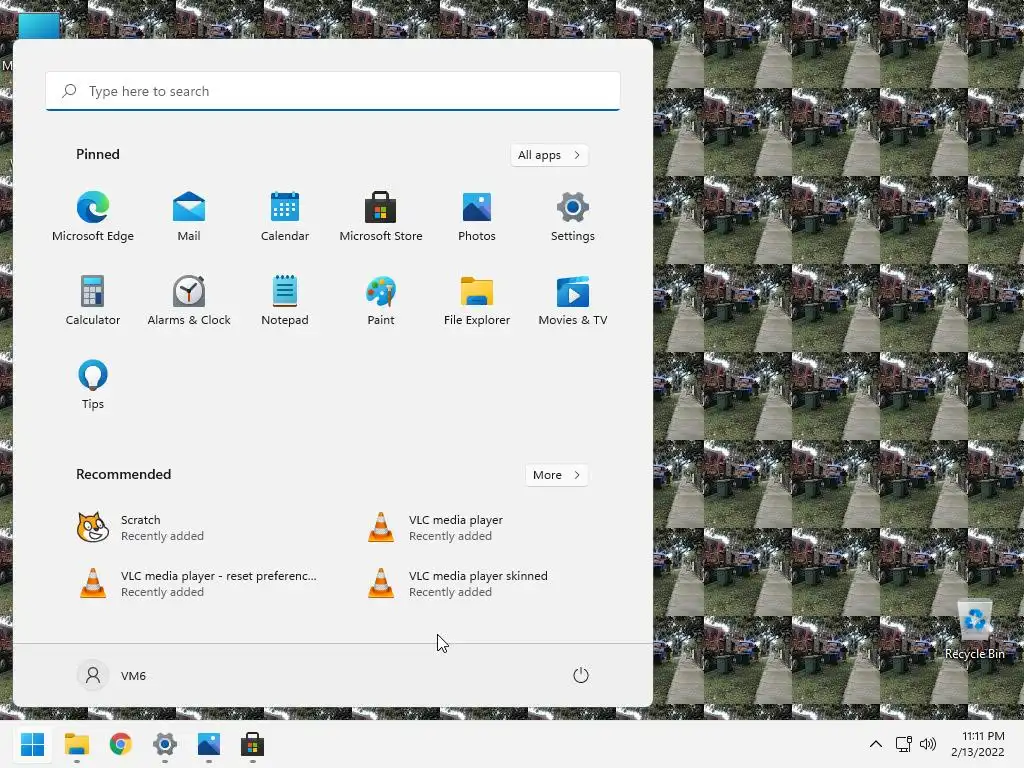Launch Google Chrome from taskbar
The width and height of the screenshot is (1024, 768).
coord(121,744)
